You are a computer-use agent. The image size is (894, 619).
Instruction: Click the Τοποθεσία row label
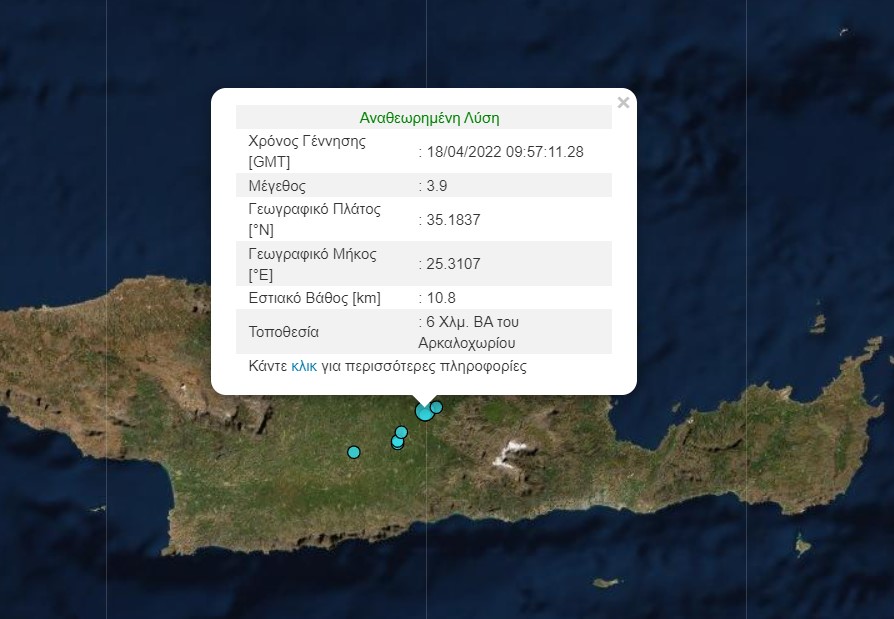284,332
